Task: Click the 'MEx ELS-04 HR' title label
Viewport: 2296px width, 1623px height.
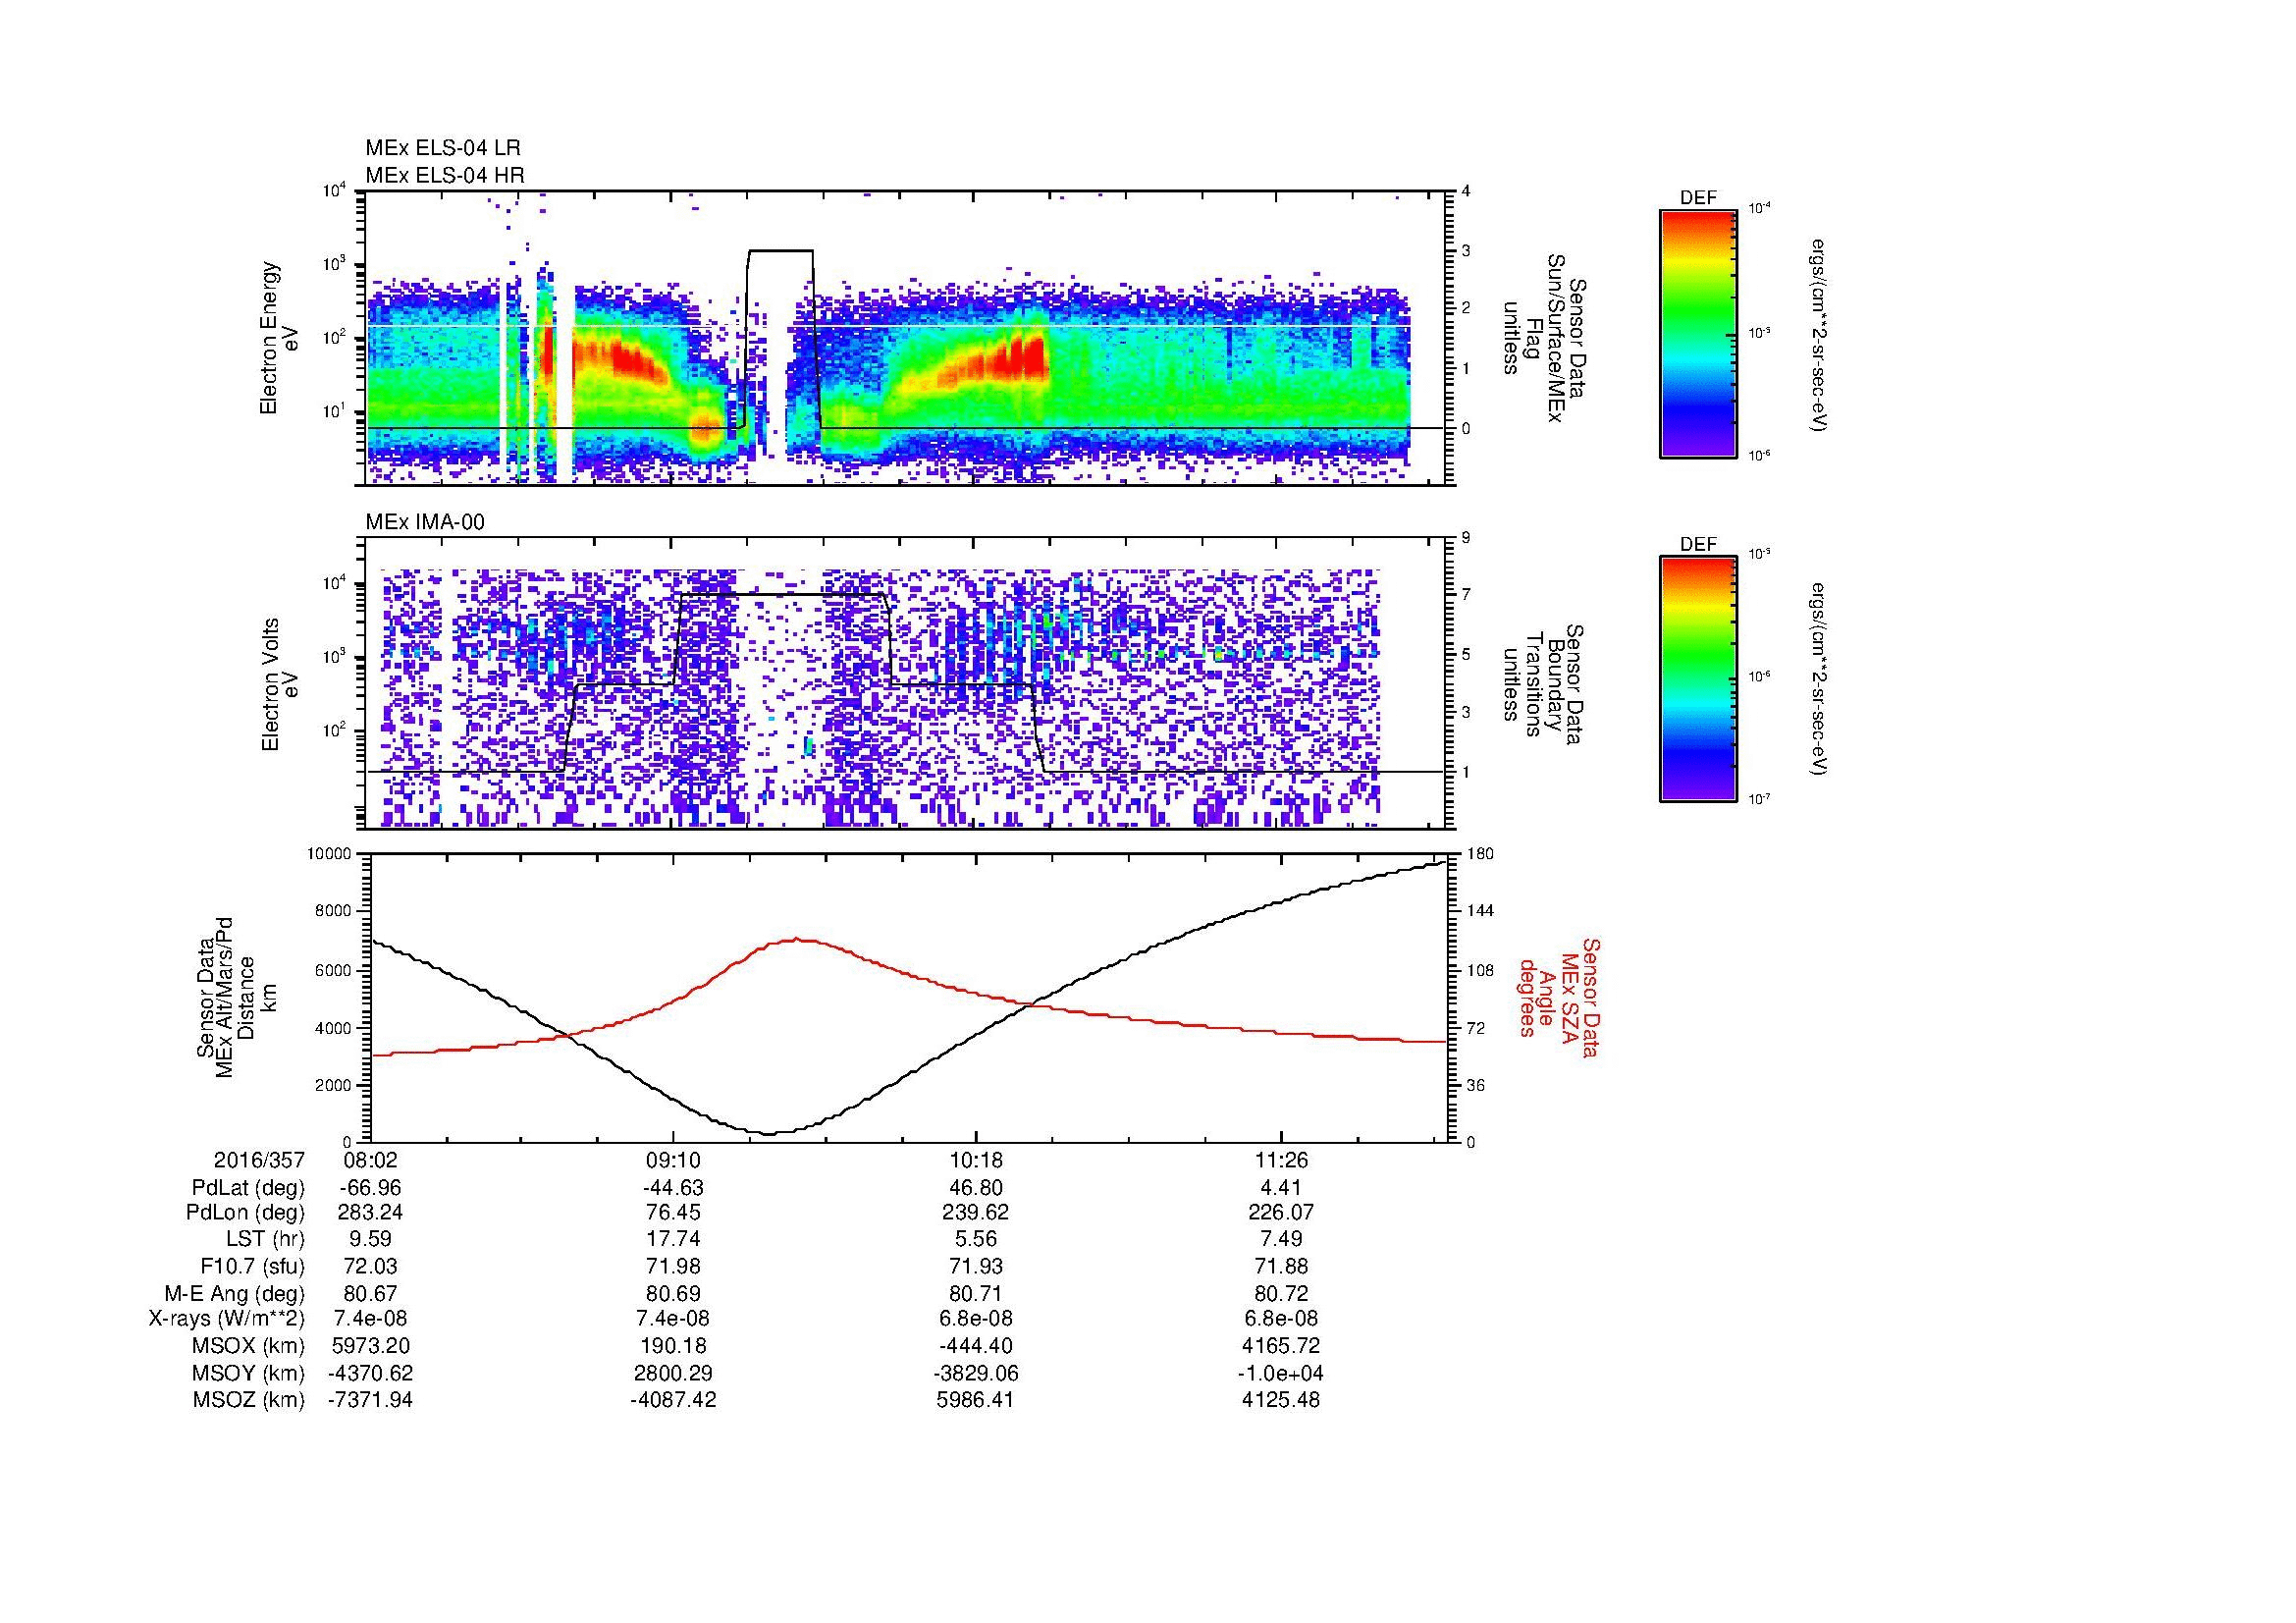Action: [x=445, y=175]
